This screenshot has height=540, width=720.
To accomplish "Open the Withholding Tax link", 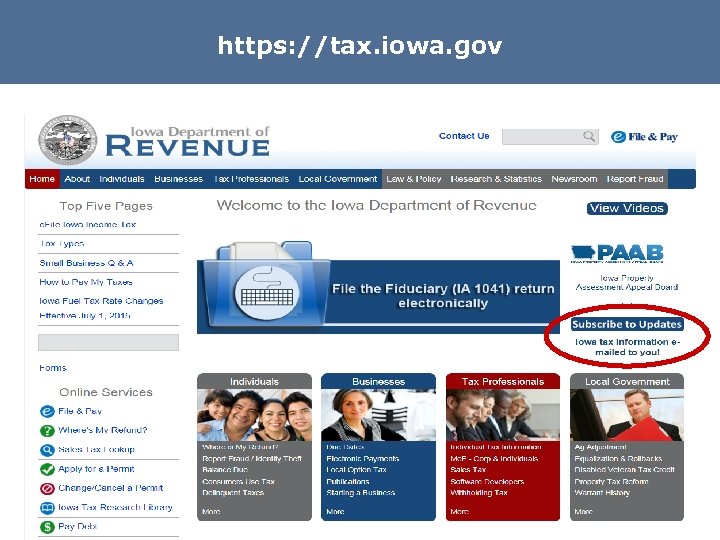I will coord(479,493).
